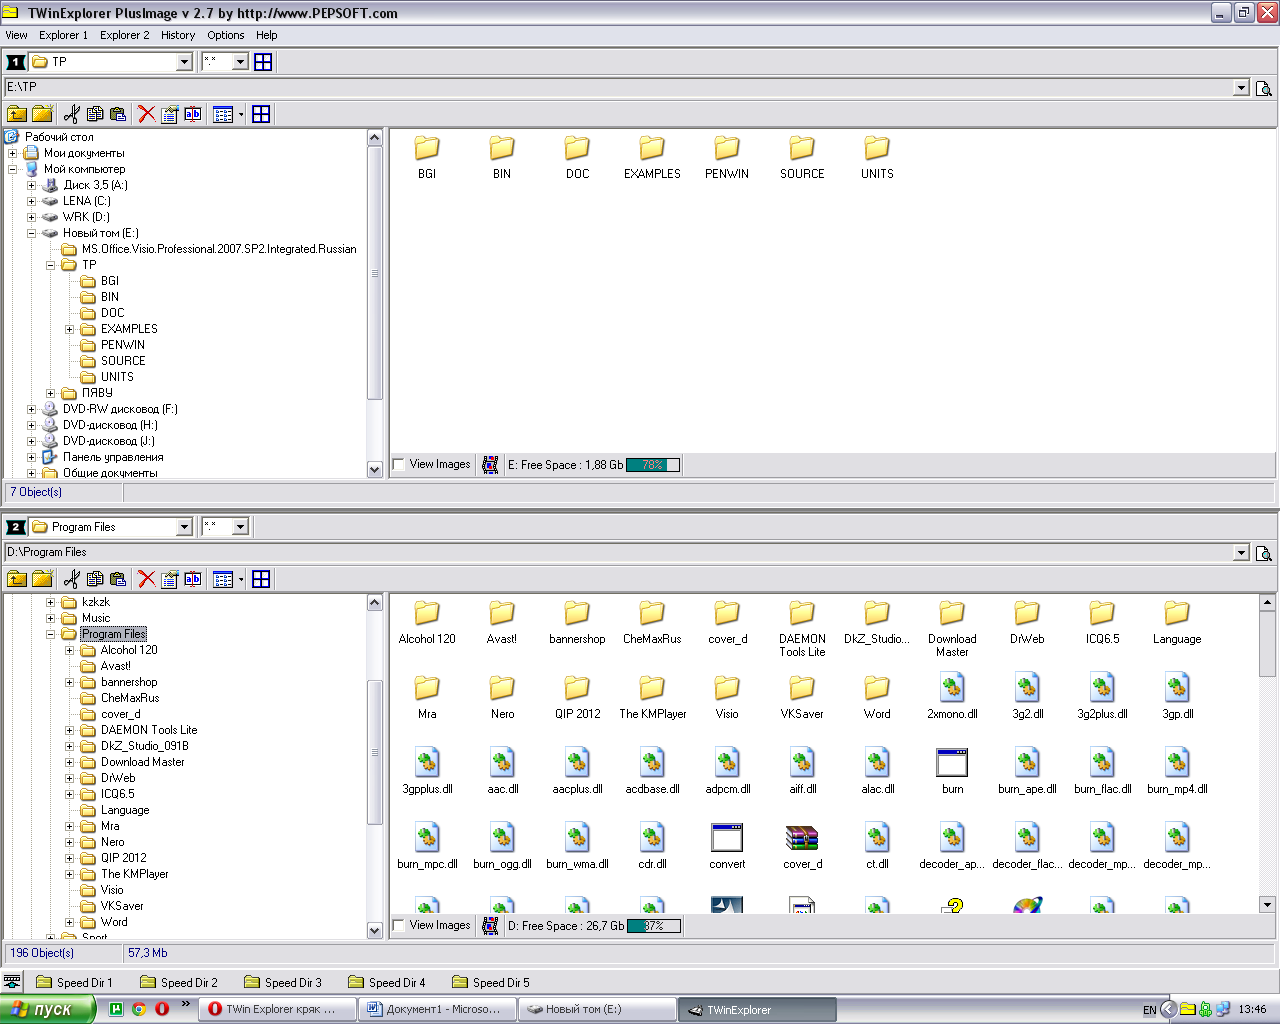Viewport: 1280px width, 1024px height.
Task: Click filmstrip icon beside E: Free Space
Action: click(x=490, y=465)
